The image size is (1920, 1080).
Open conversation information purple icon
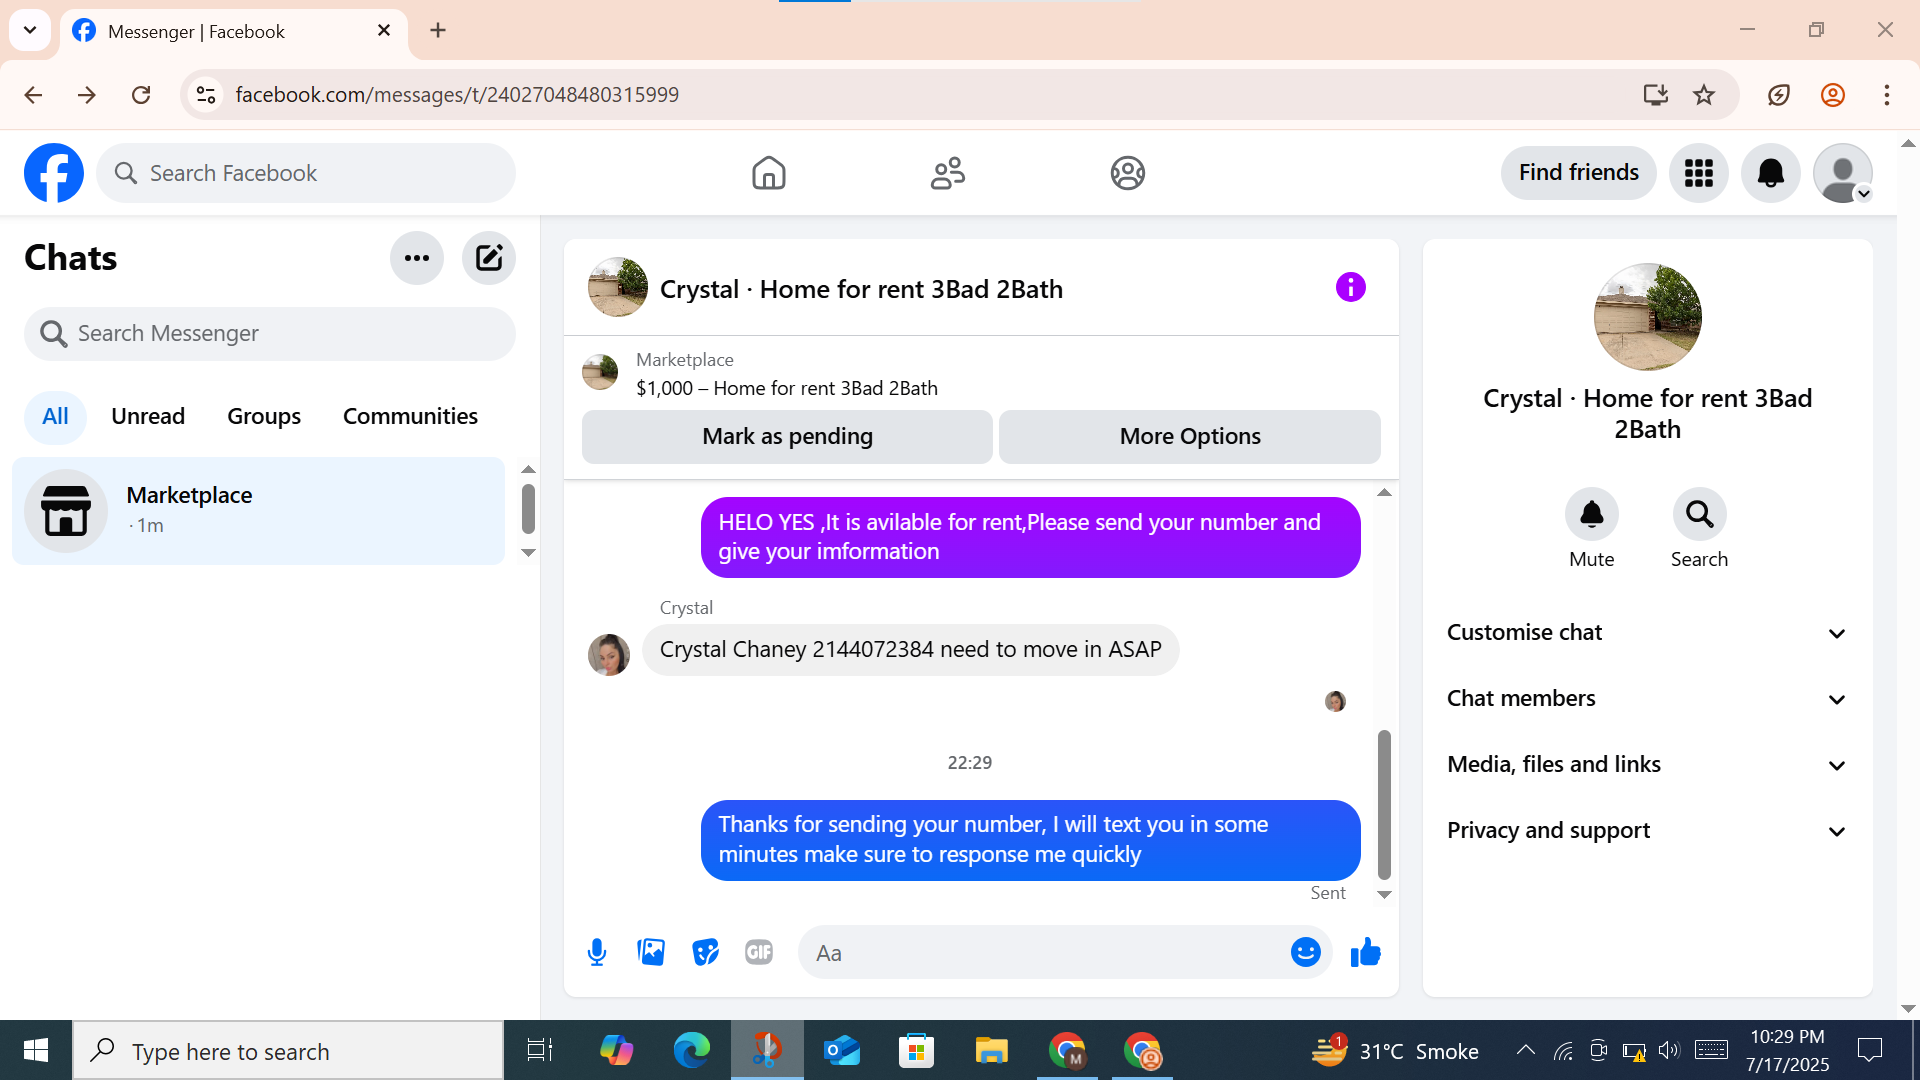tap(1350, 288)
